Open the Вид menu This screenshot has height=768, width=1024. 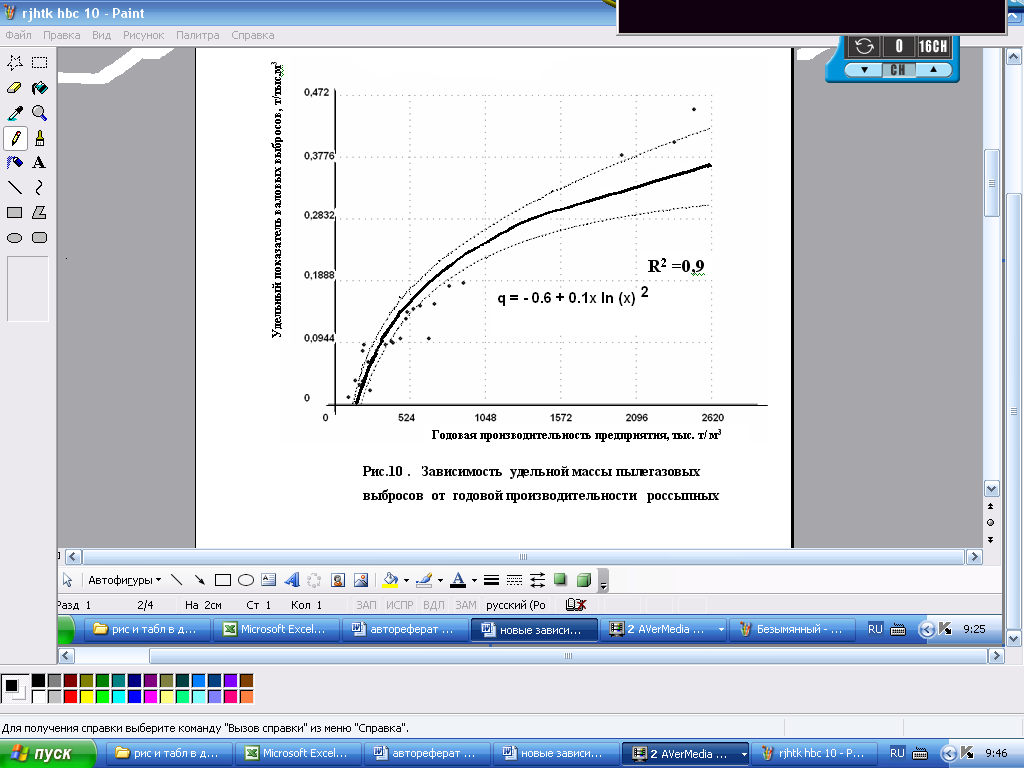(x=101, y=35)
